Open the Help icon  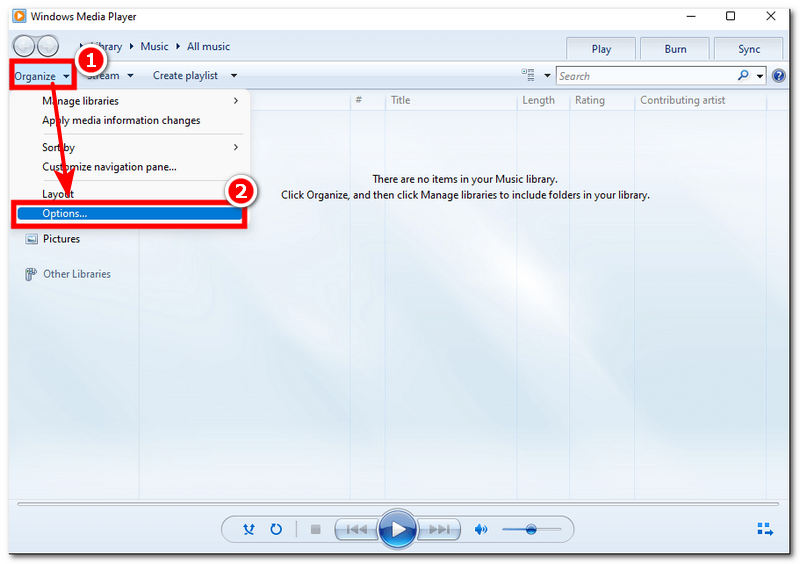pyautogui.click(x=779, y=76)
